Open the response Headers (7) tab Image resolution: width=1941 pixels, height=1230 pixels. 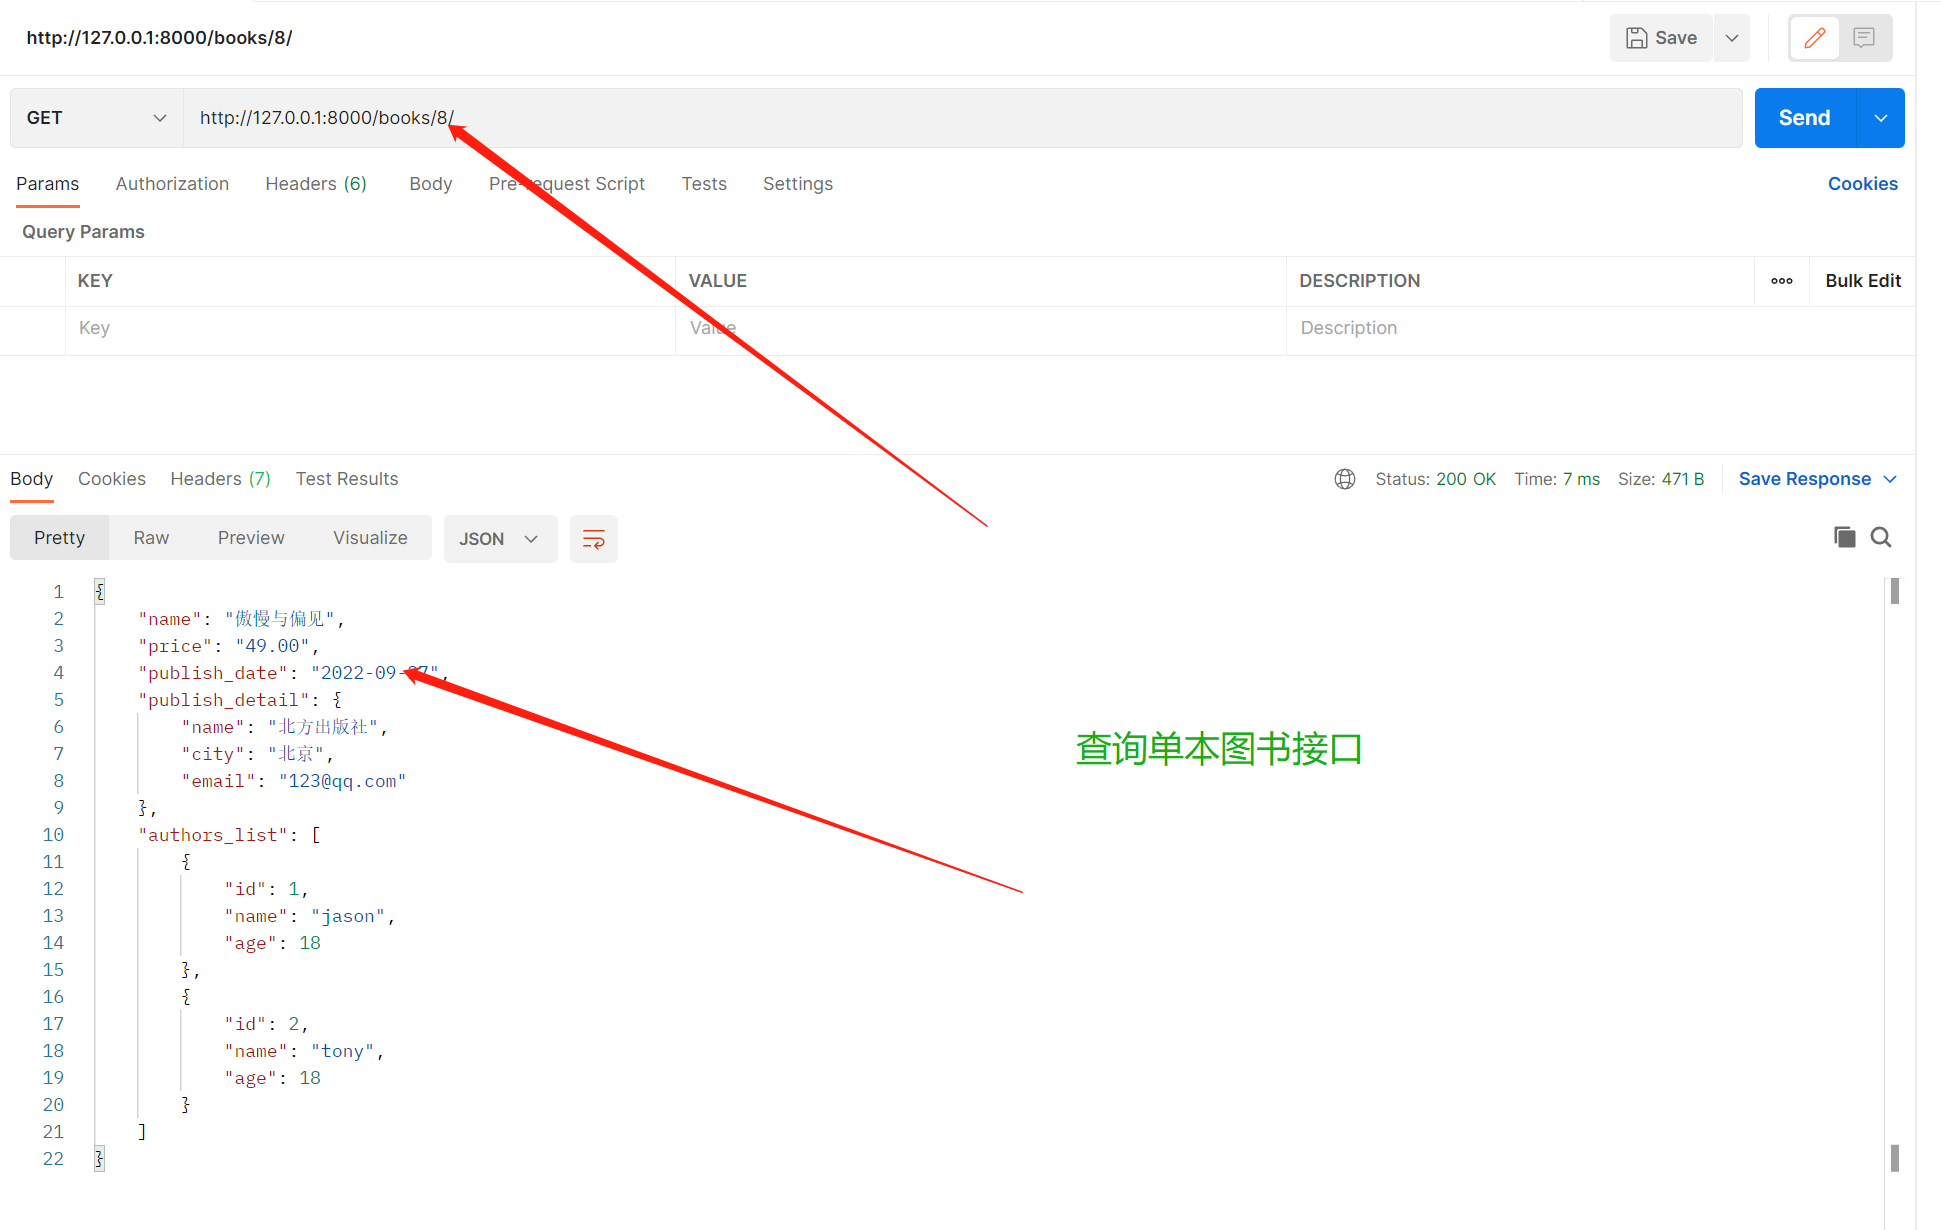pos(220,479)
